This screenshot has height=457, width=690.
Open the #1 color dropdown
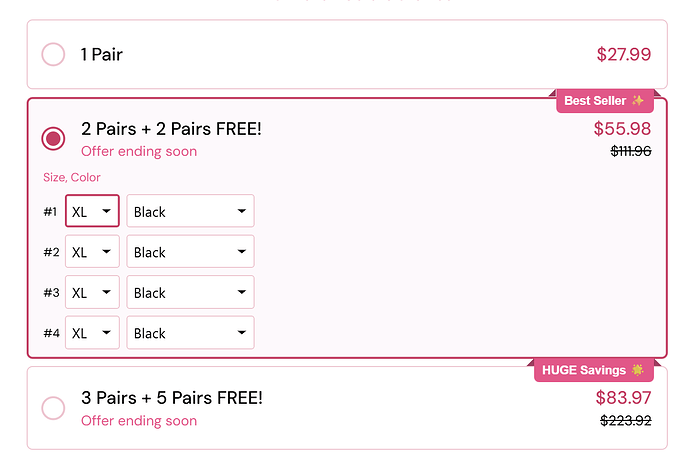tap(190, 211)
